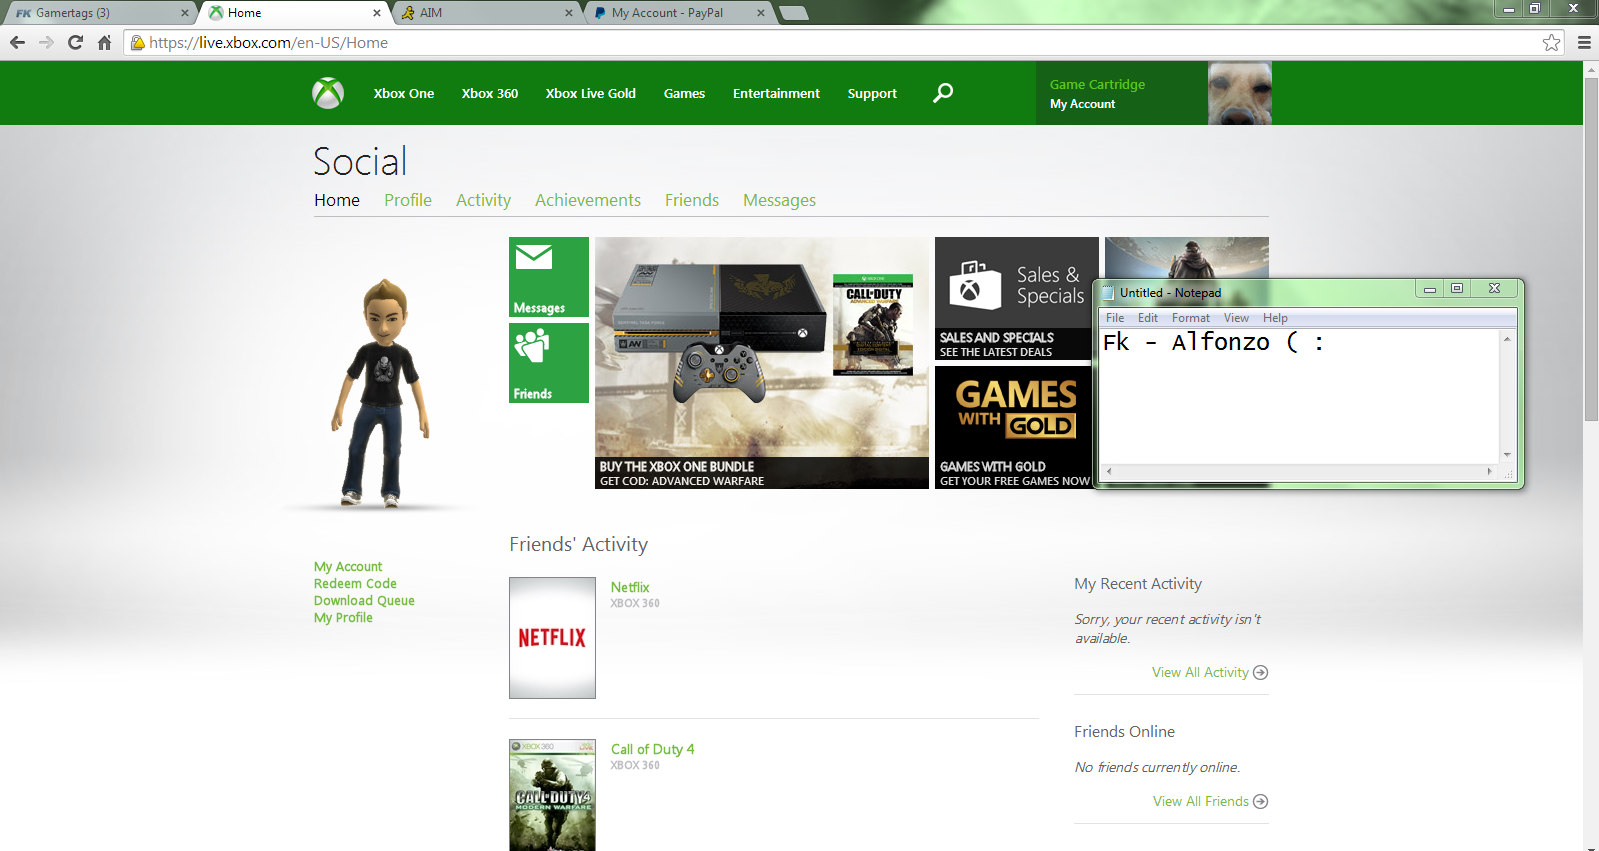
Task: Open the Games with Gold tile
Action: point(1014,427)
